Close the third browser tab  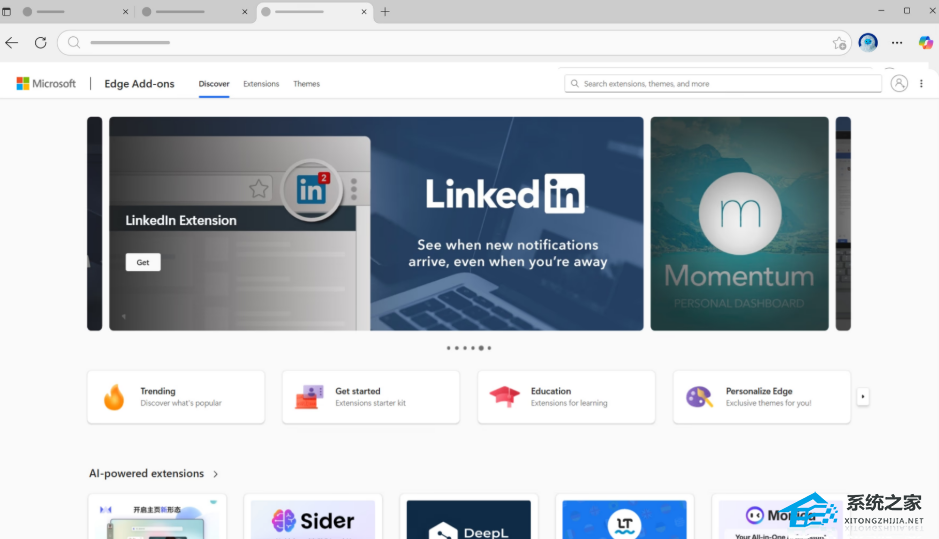tap(364, 11)
